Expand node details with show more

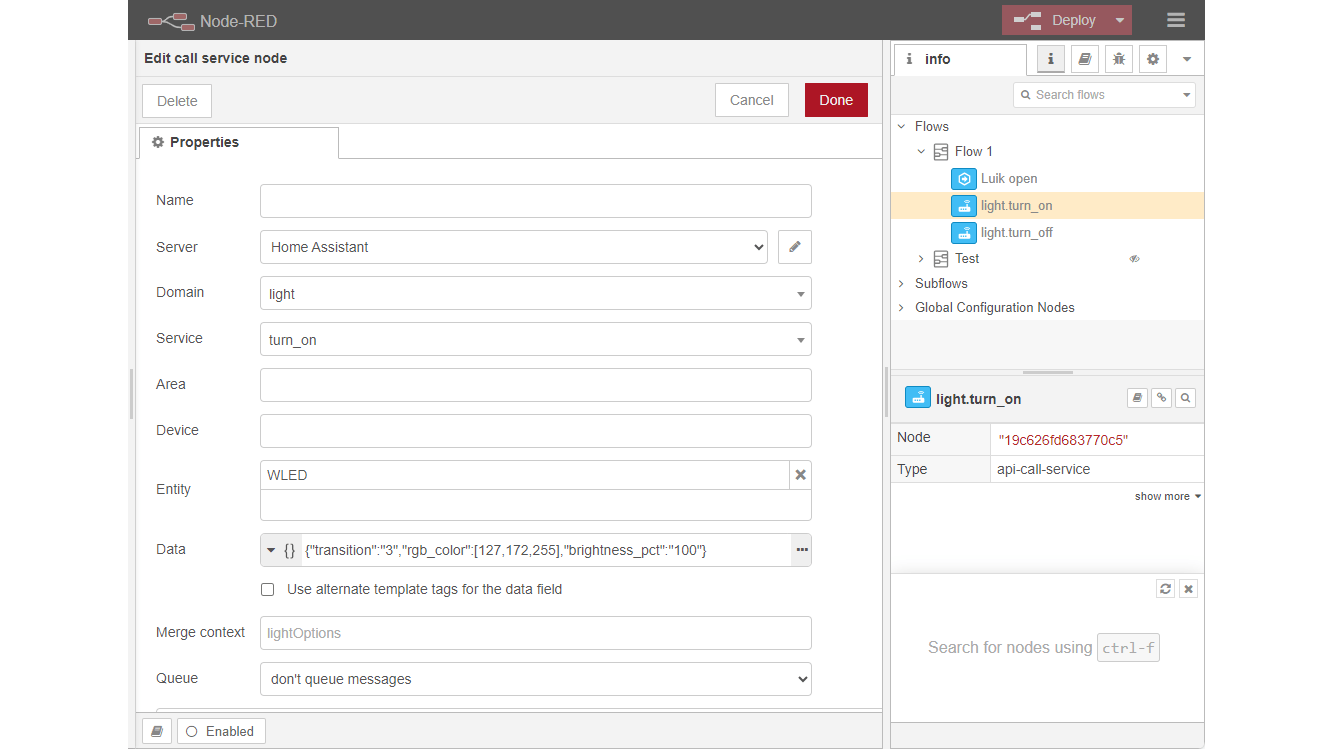tap(1168, 496)
